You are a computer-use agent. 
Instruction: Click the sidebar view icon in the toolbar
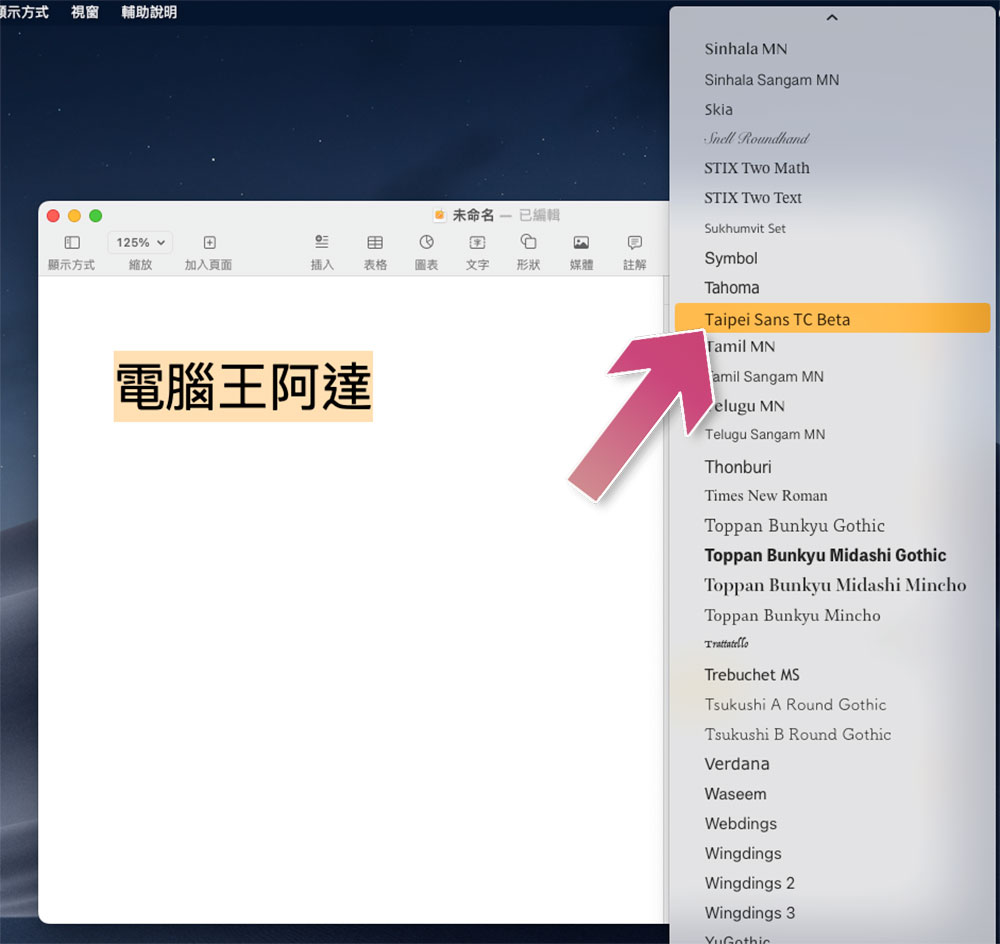[x=71, y=242]
